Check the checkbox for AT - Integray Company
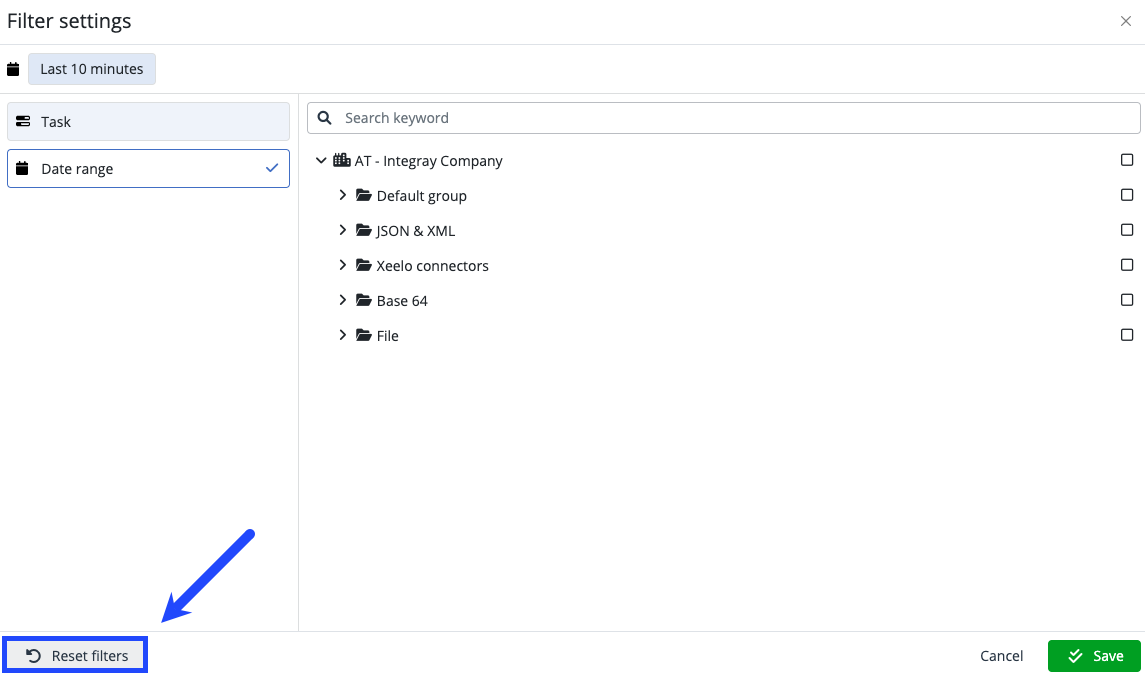The width and height of the screenshot is (1145, 679). [1127, 159]
